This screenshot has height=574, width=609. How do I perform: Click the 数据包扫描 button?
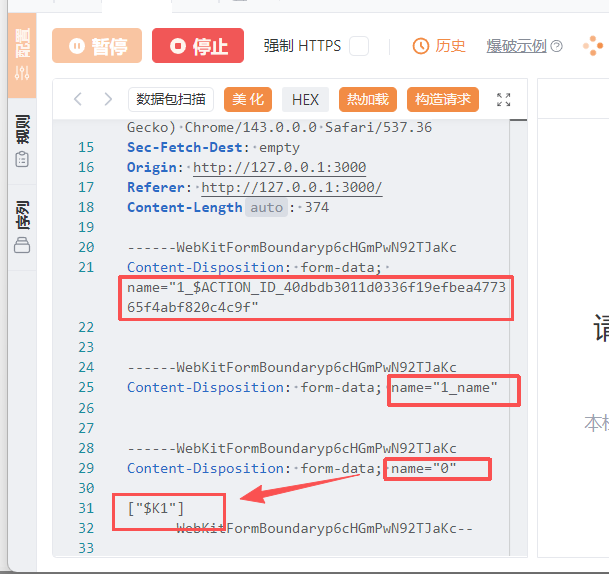pos(171,99)
